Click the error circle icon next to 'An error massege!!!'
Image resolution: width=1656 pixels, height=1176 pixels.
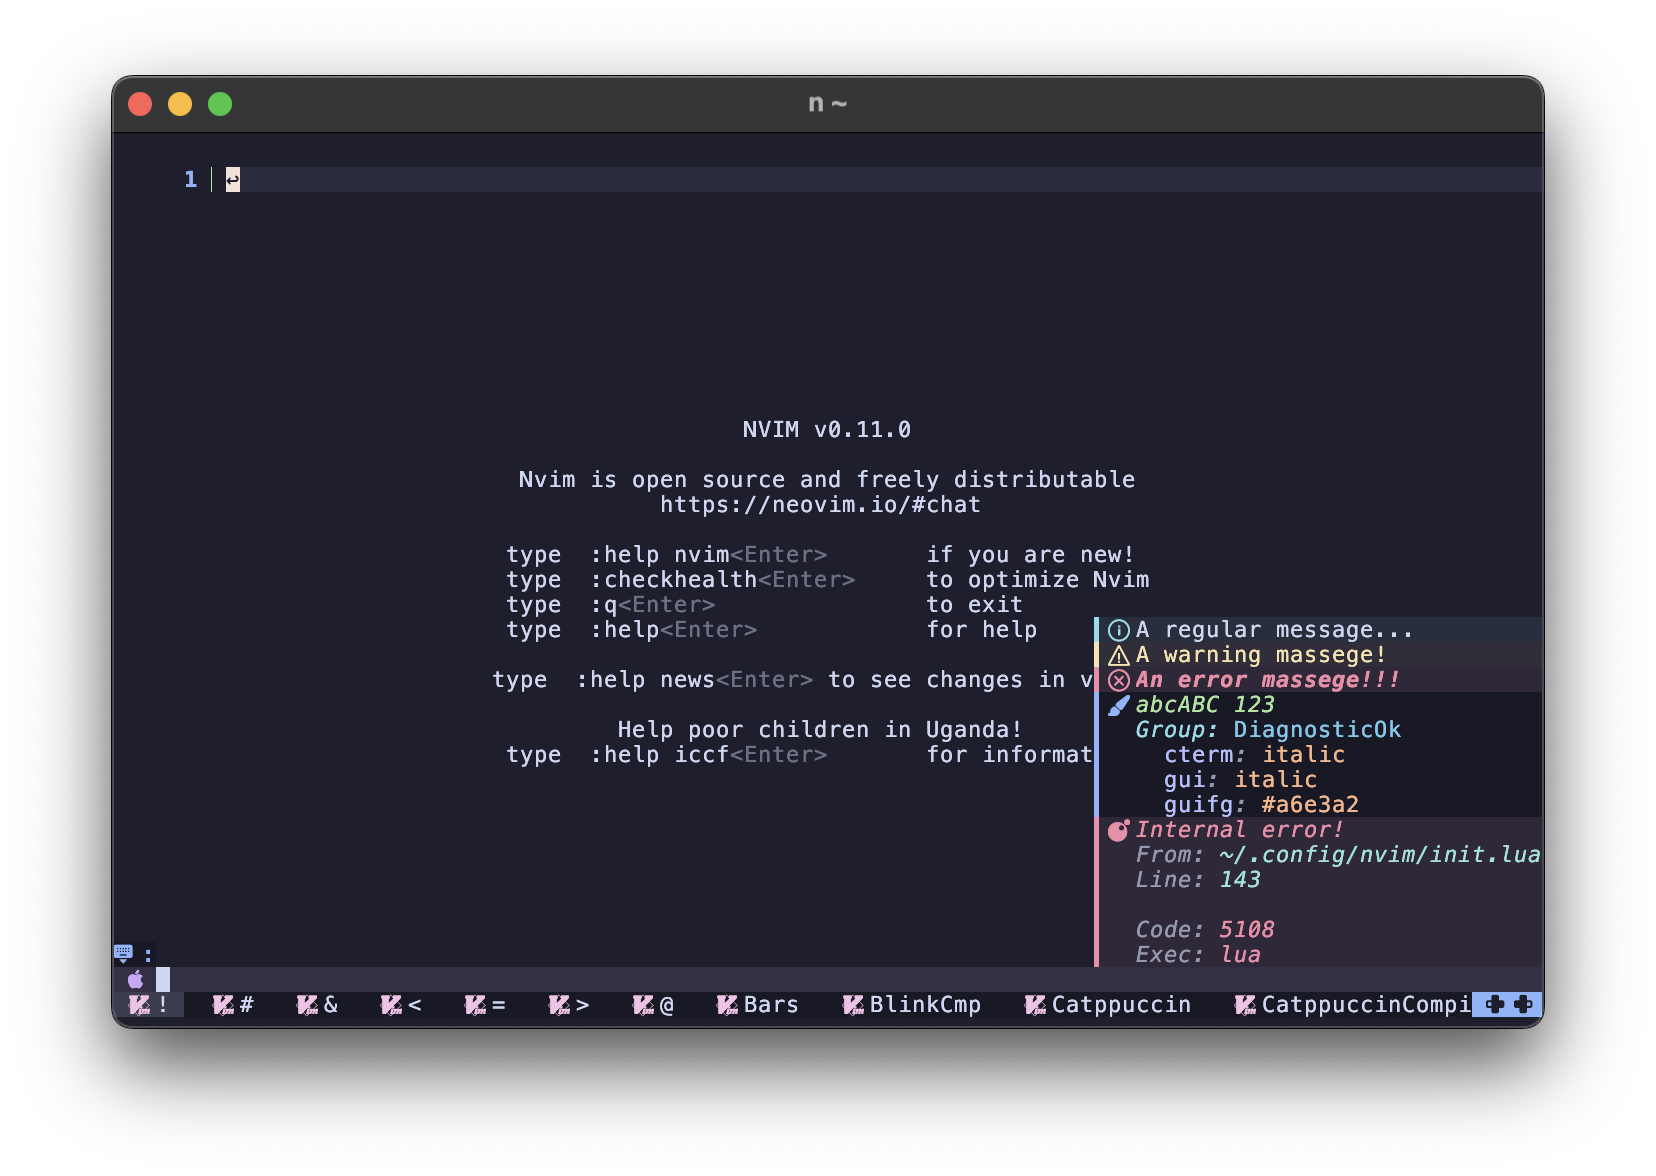click(x=1117, y=679)
